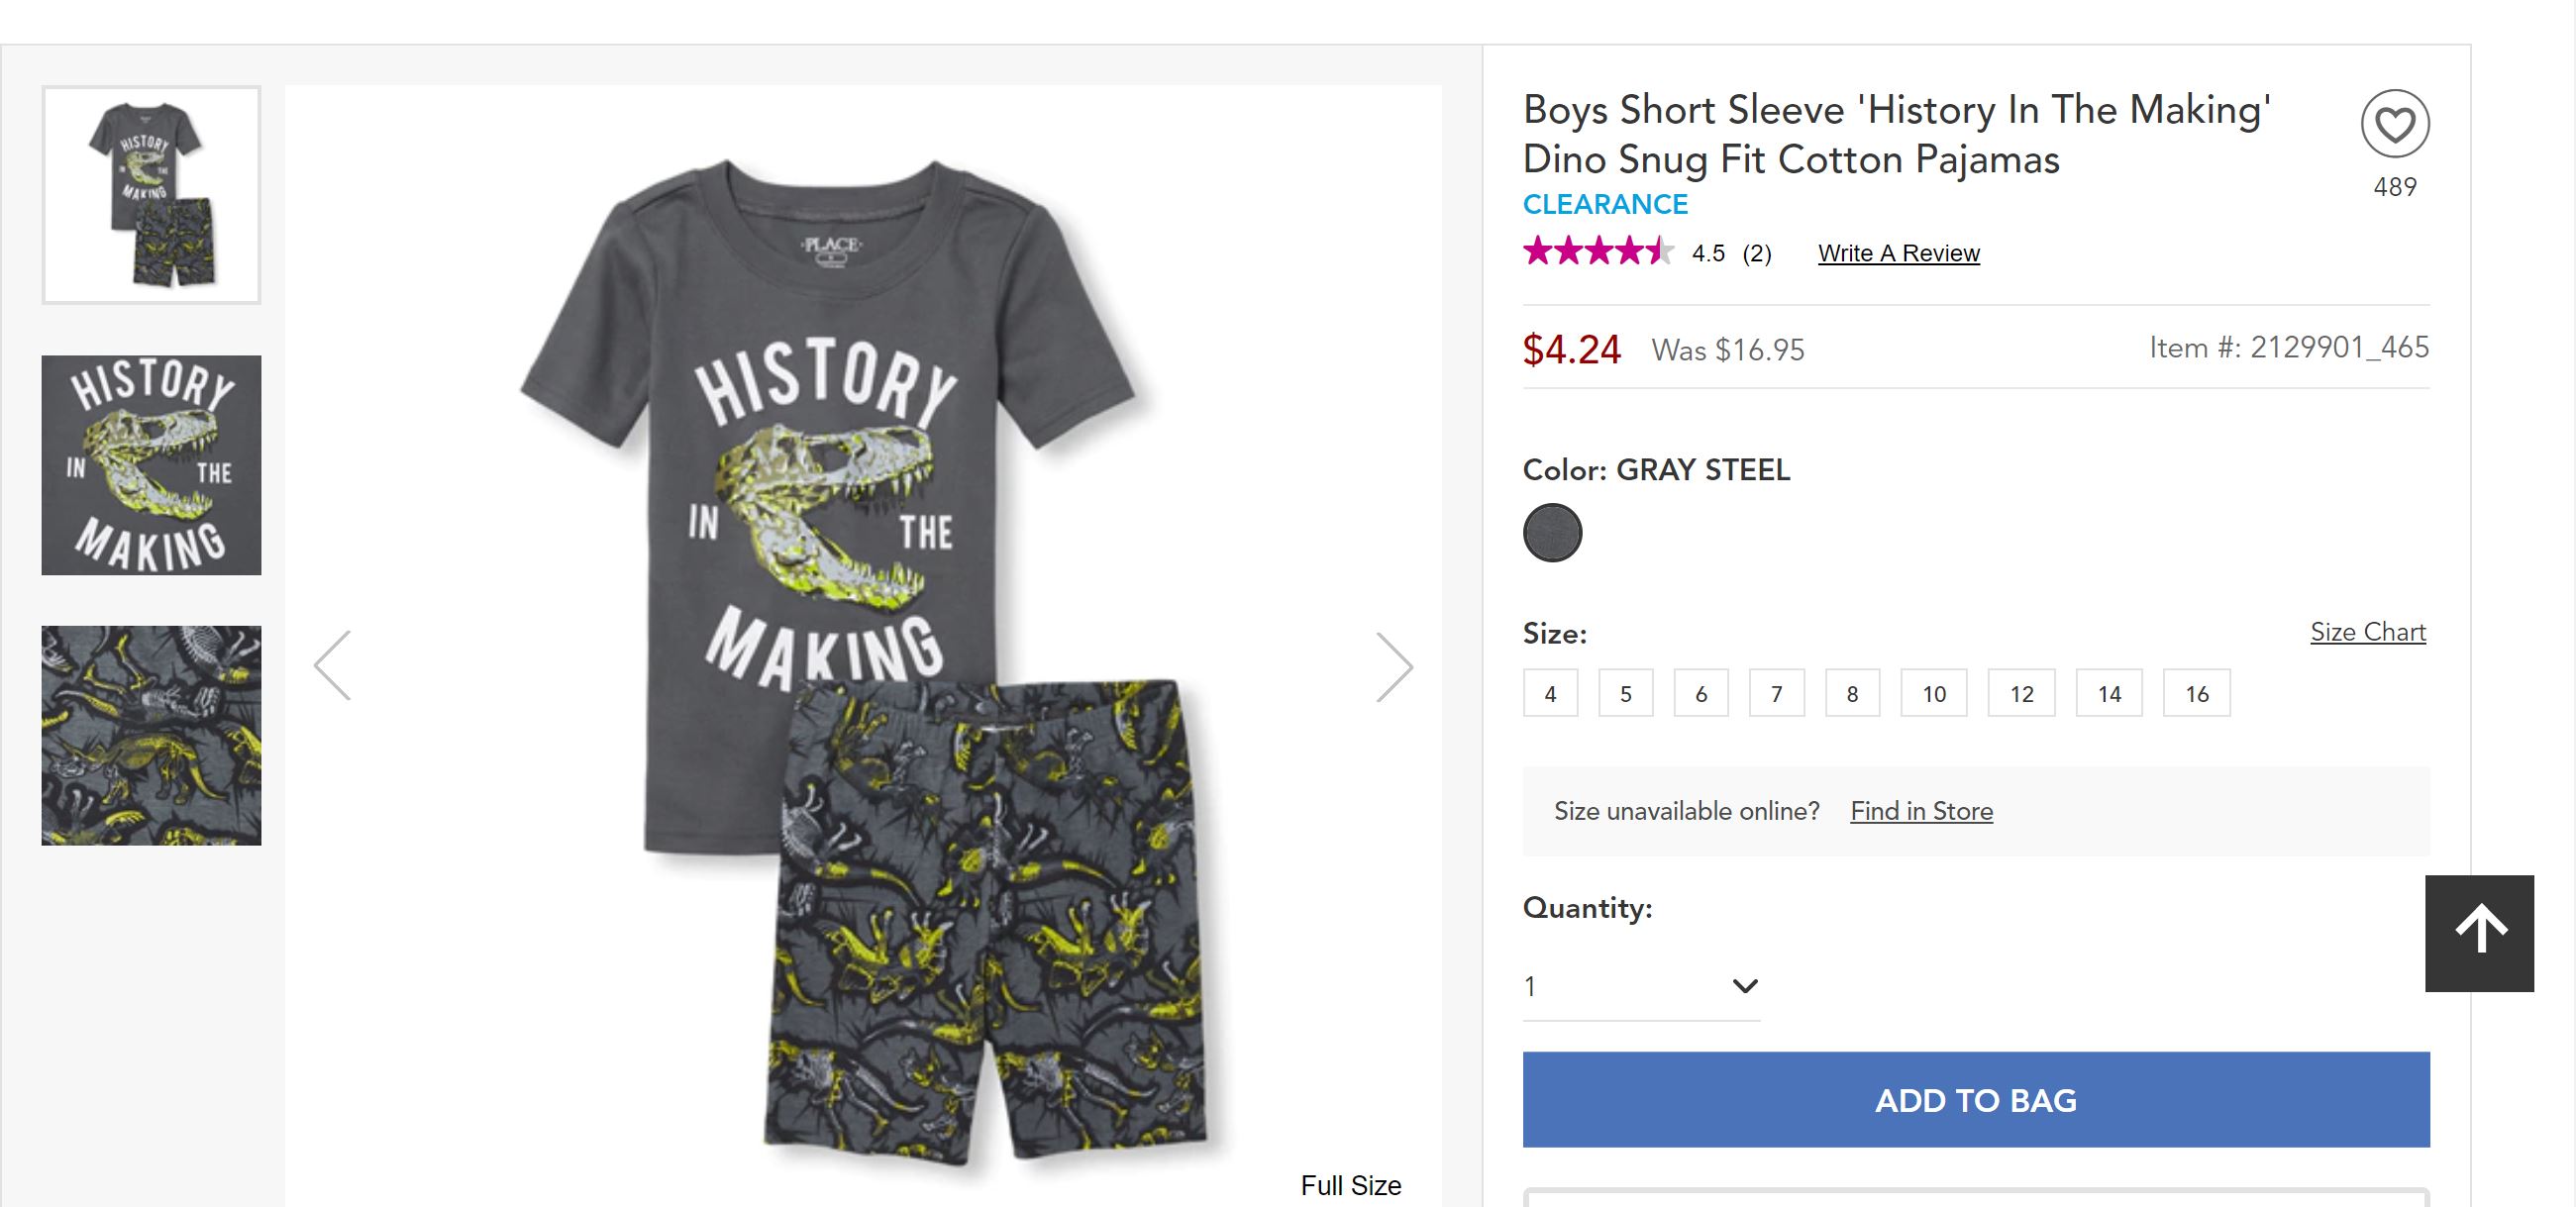Click the Find in Store link

pos(1921,811)
